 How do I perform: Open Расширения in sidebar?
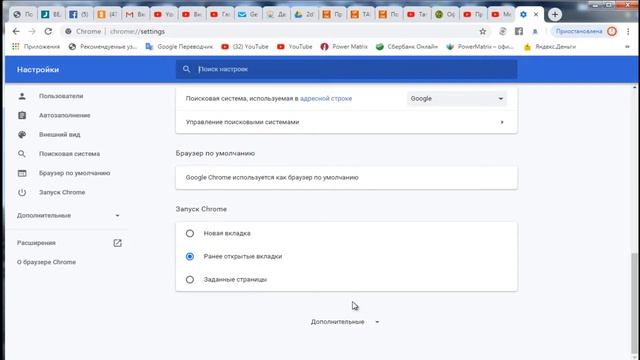(x=36, y=243)
